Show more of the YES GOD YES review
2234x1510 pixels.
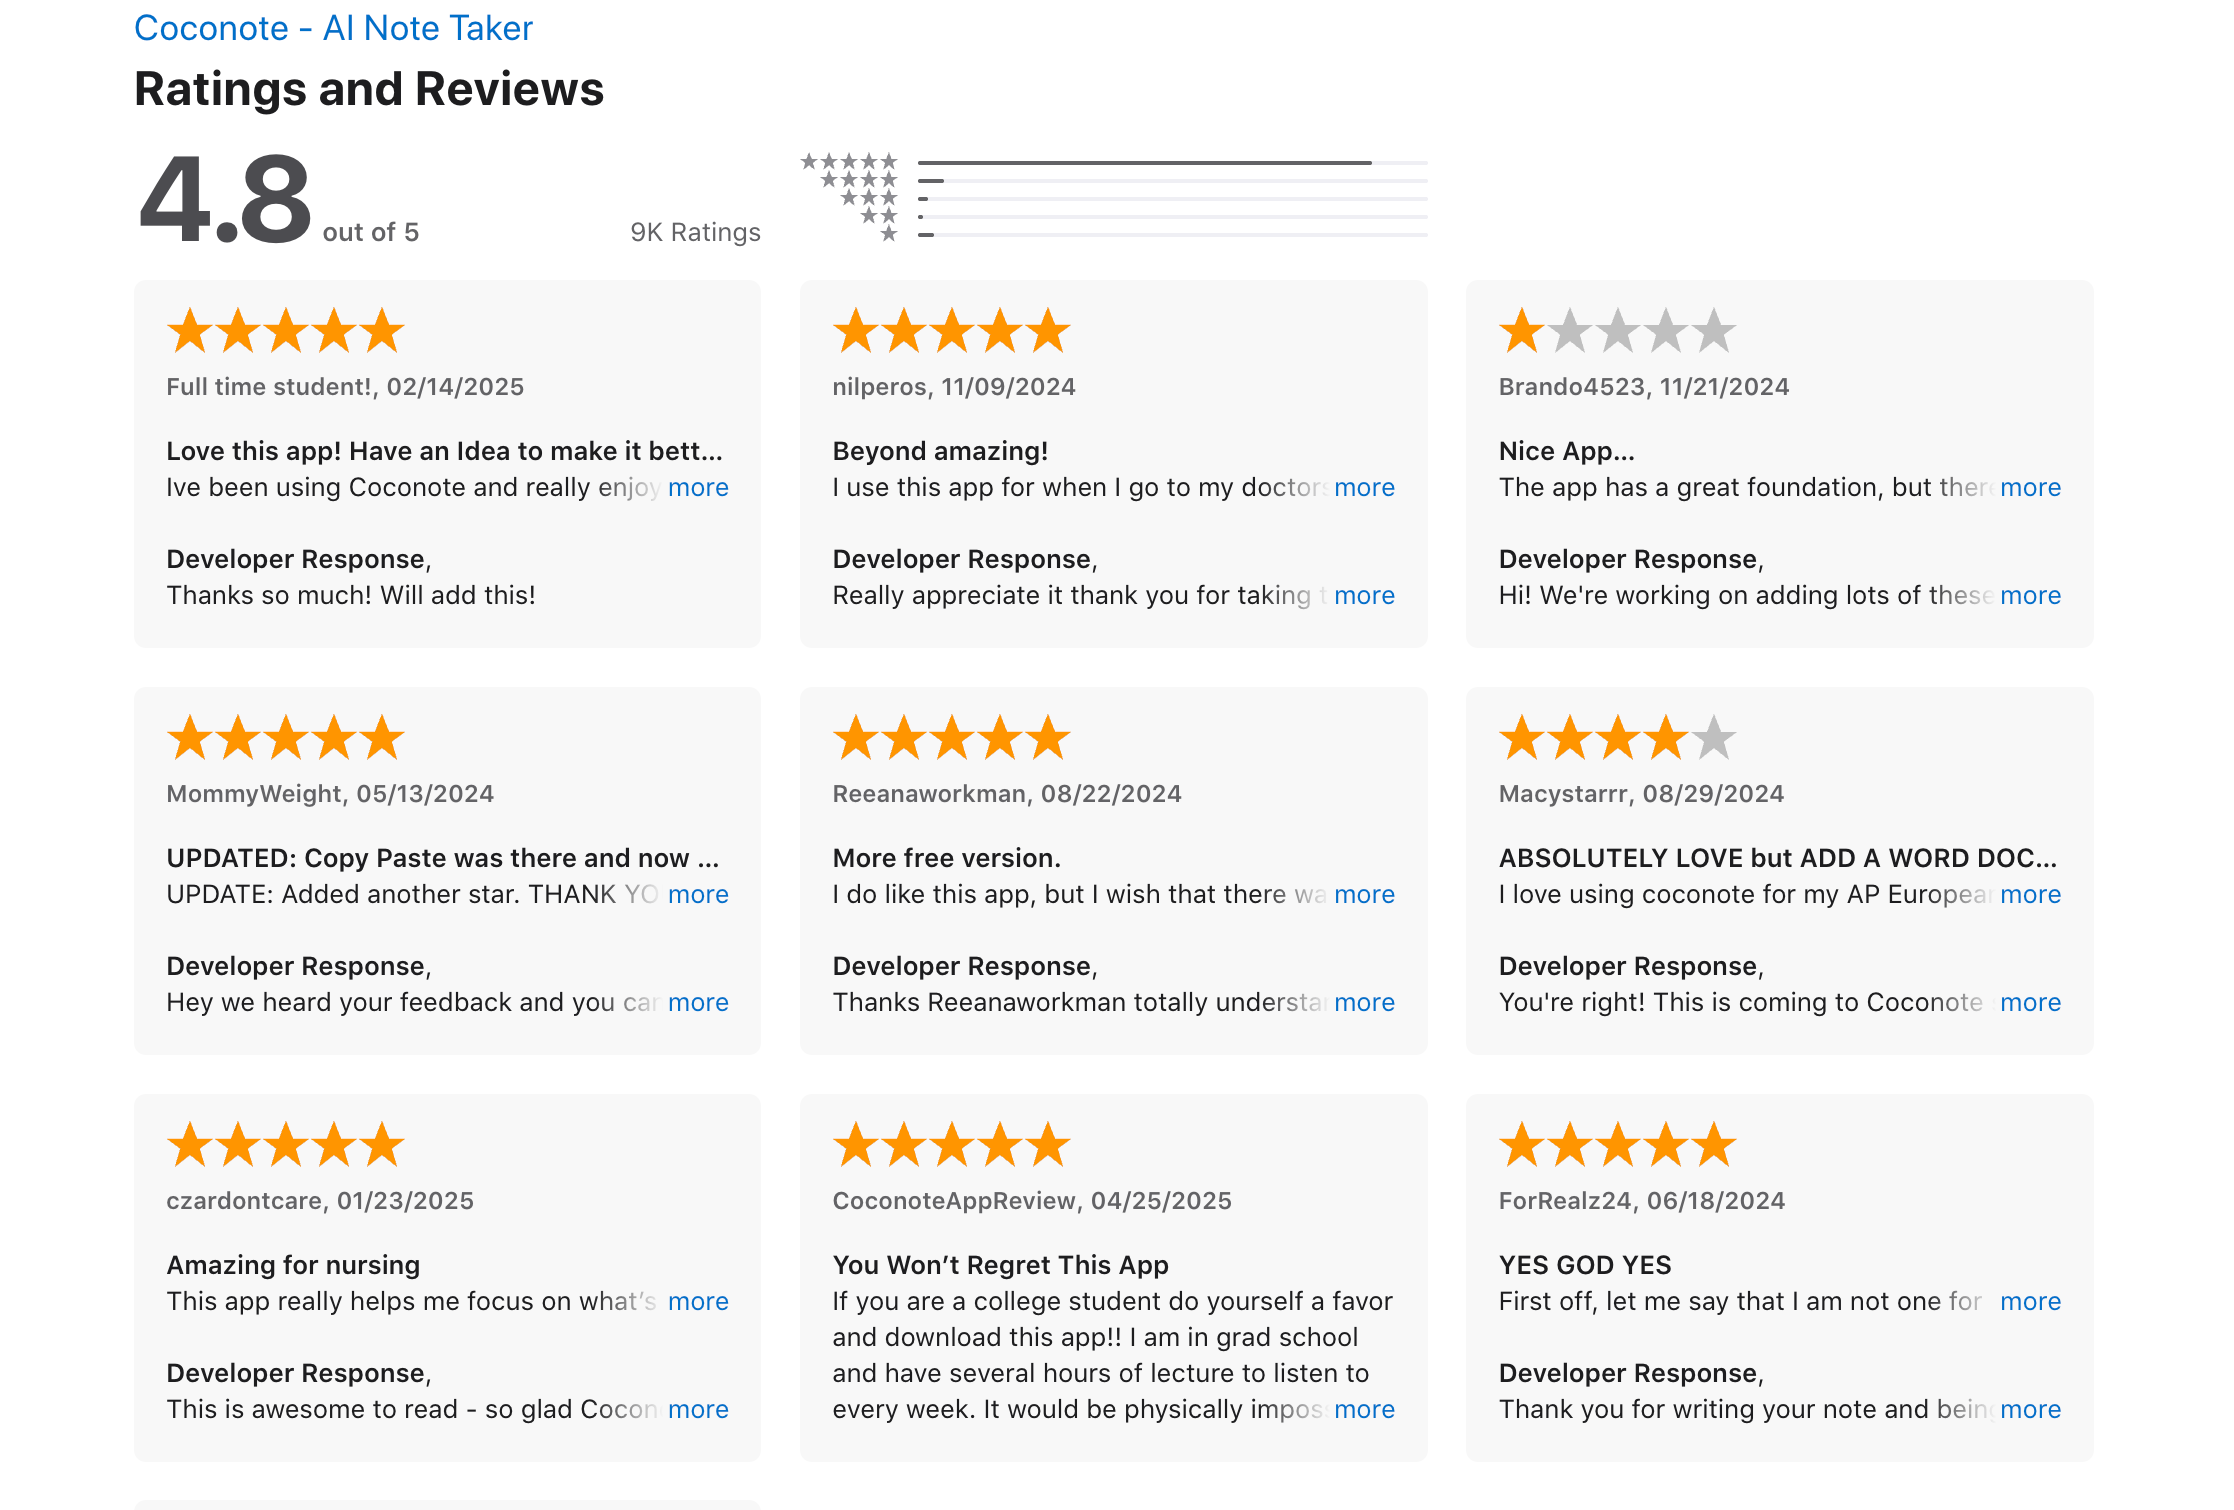(2031, 1301)
